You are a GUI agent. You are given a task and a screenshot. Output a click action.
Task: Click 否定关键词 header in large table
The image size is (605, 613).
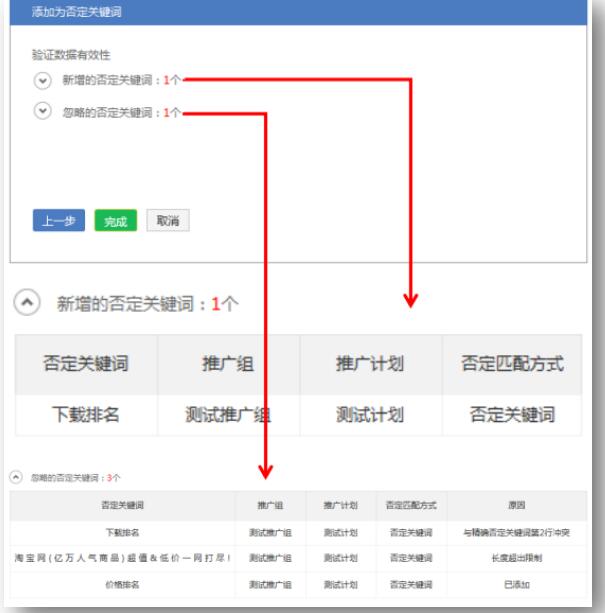(85, 364)
